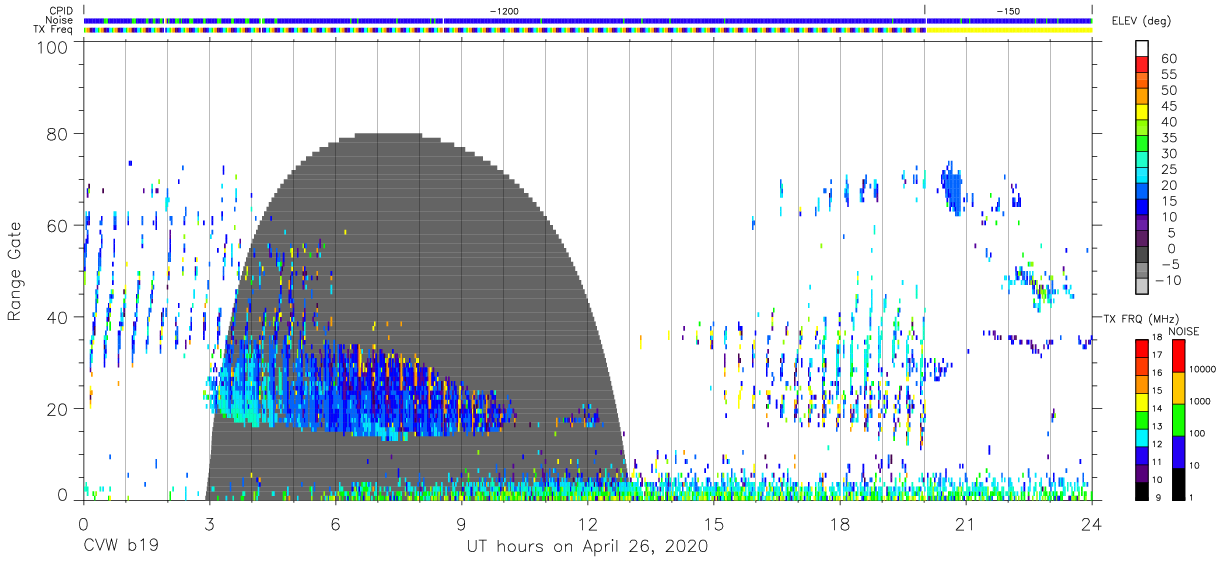Click the 'ELEV (deg)' colorbar title

point(1139,20)
